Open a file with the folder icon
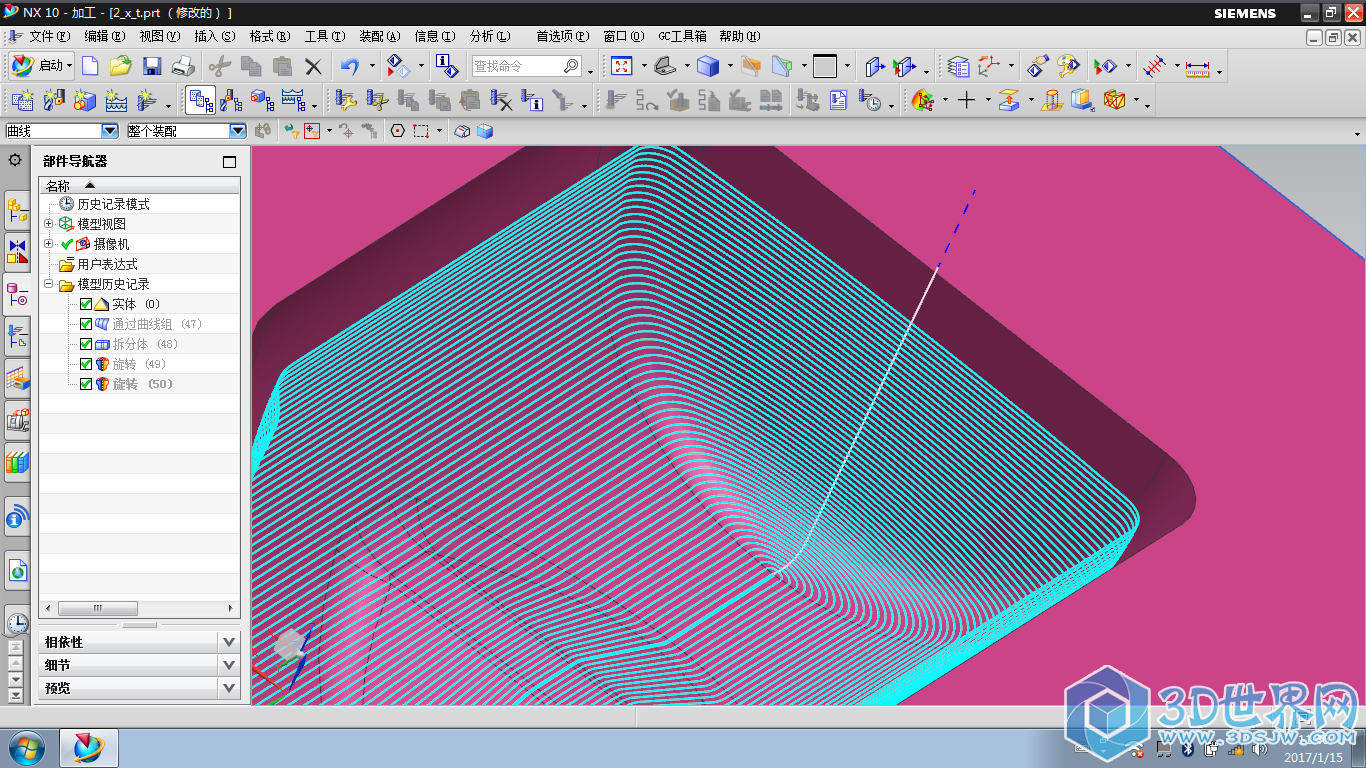The width and height of the screenshot is (1366, 768). point(121,67)
